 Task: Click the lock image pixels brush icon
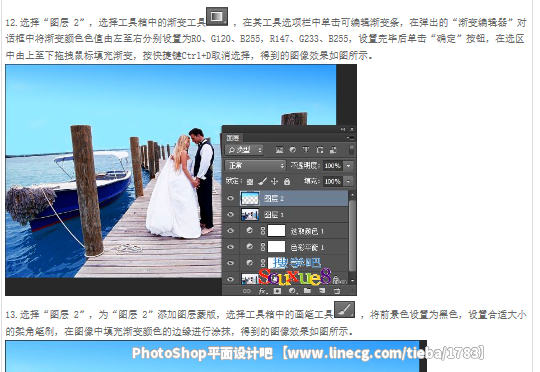(262, 181)
